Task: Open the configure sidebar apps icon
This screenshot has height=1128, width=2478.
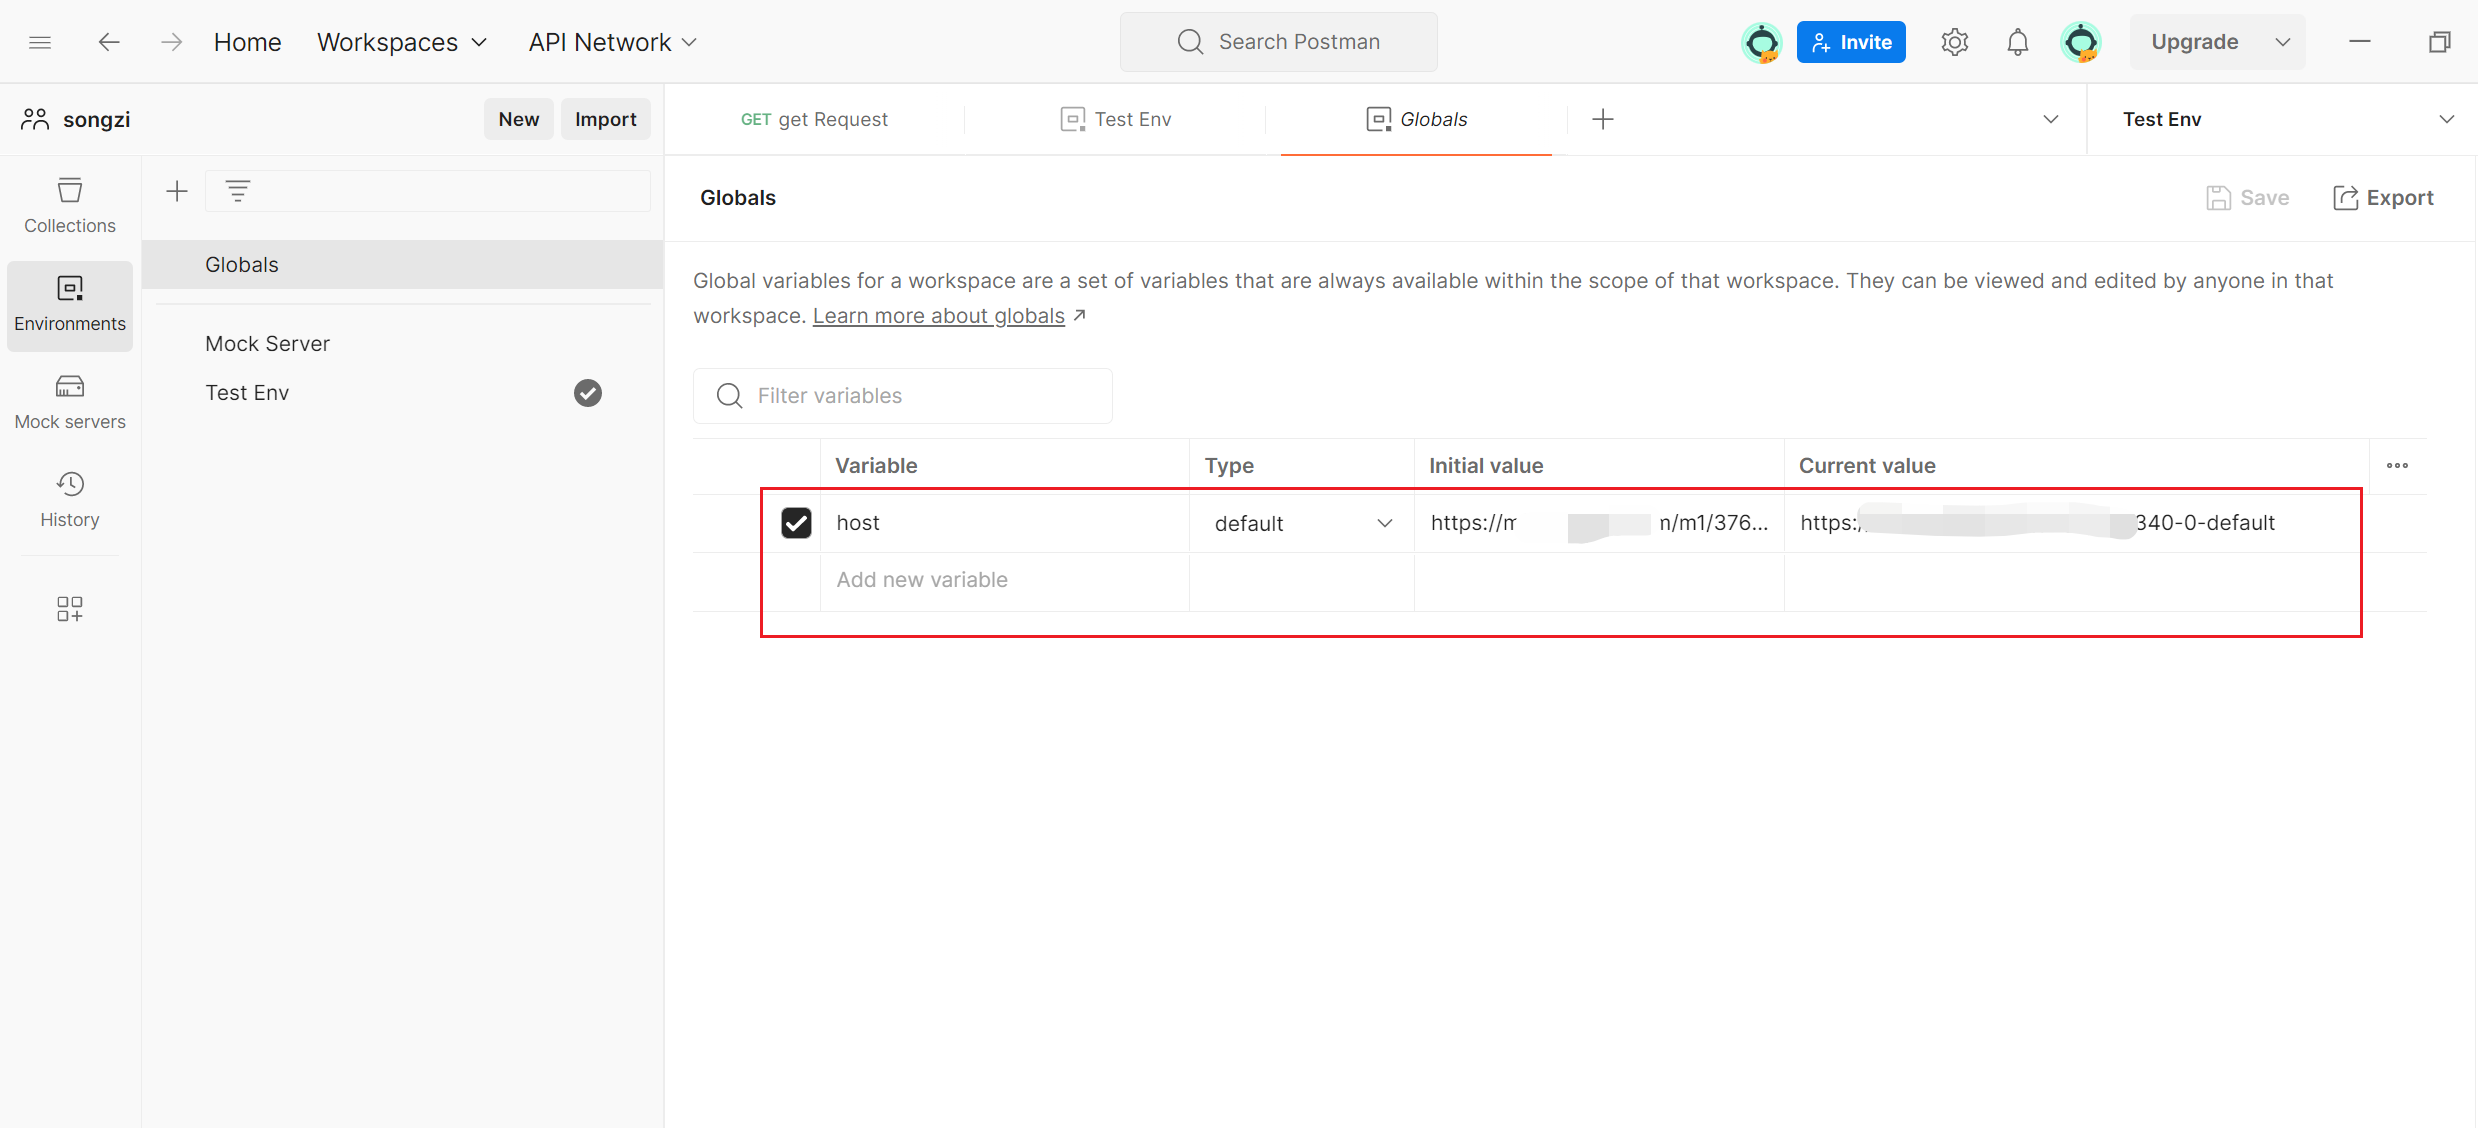Action: coord(70,609)
